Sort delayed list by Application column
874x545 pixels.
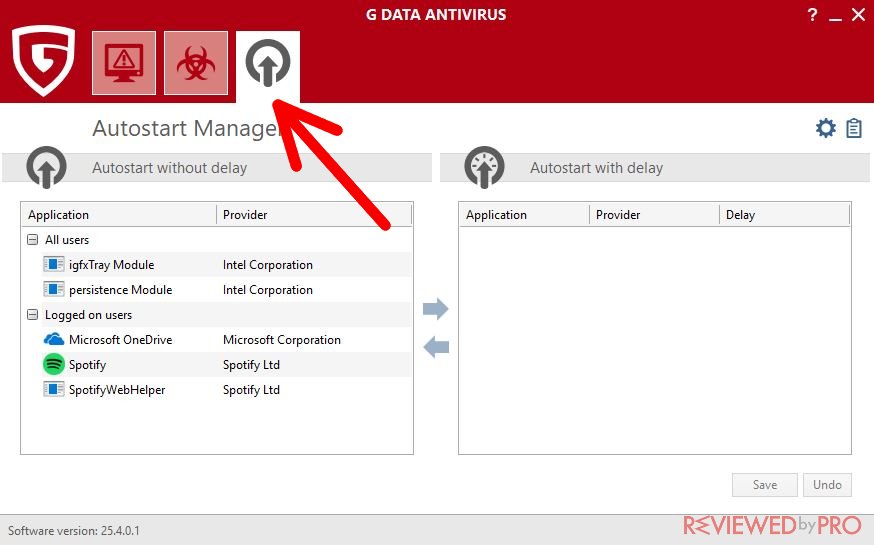pyautogui.click(x=524, y=215)
